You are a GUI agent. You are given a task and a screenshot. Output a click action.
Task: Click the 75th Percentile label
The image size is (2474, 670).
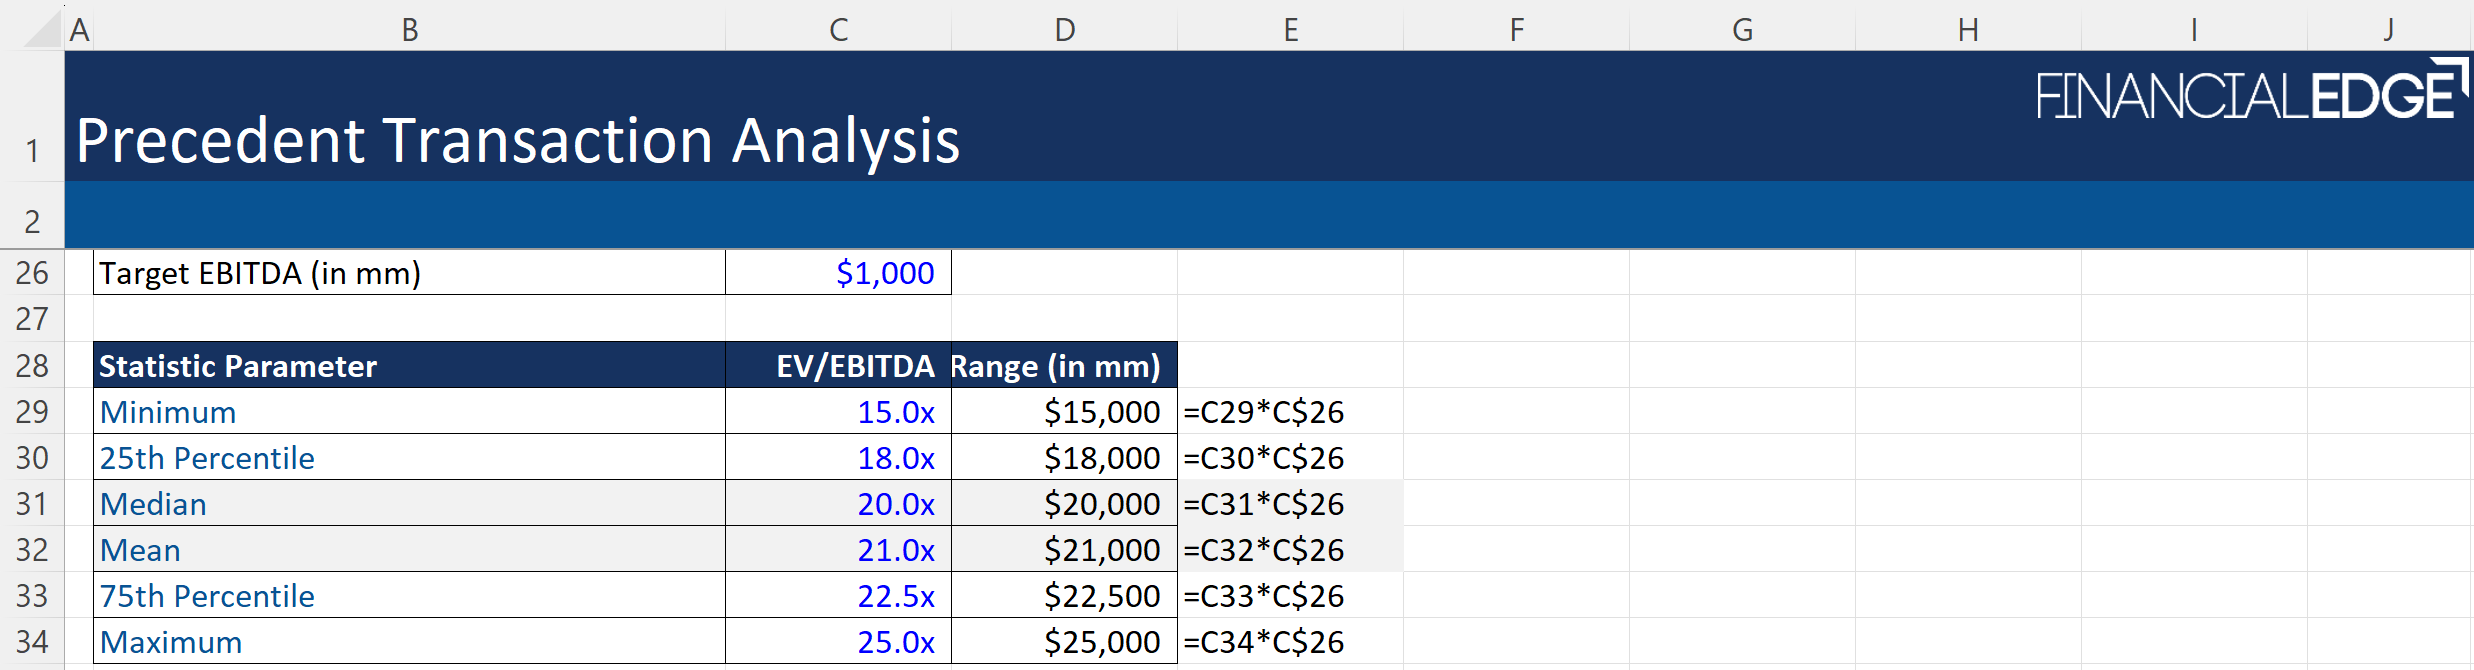(207, 596)
